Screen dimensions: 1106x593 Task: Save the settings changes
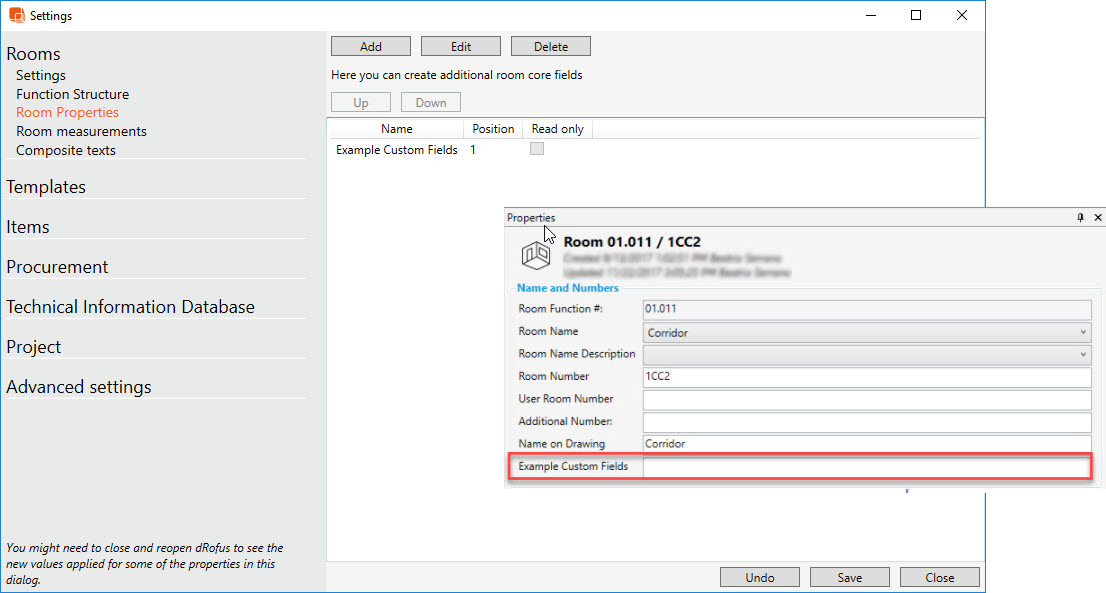click(850, 577)
